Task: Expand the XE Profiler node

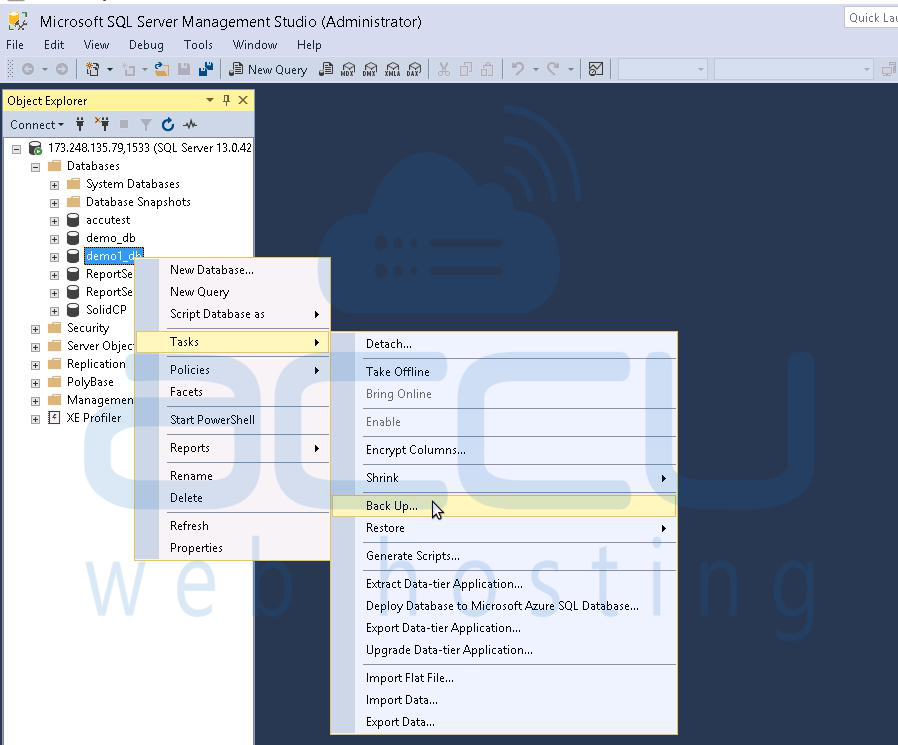Action: (36, 419)
